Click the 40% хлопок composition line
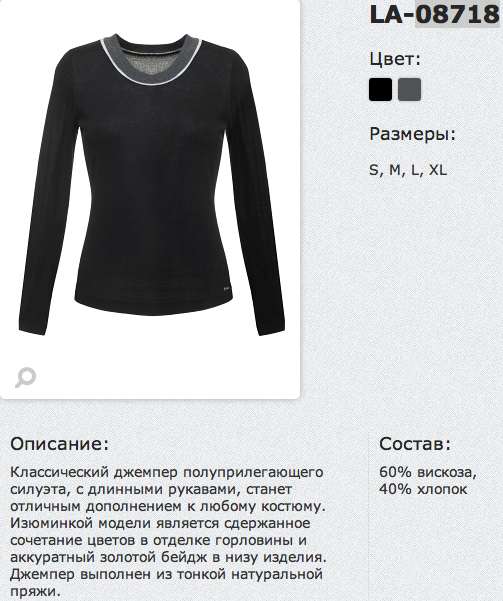This screenshot has height=601, width=503. (x=423, y=489)
